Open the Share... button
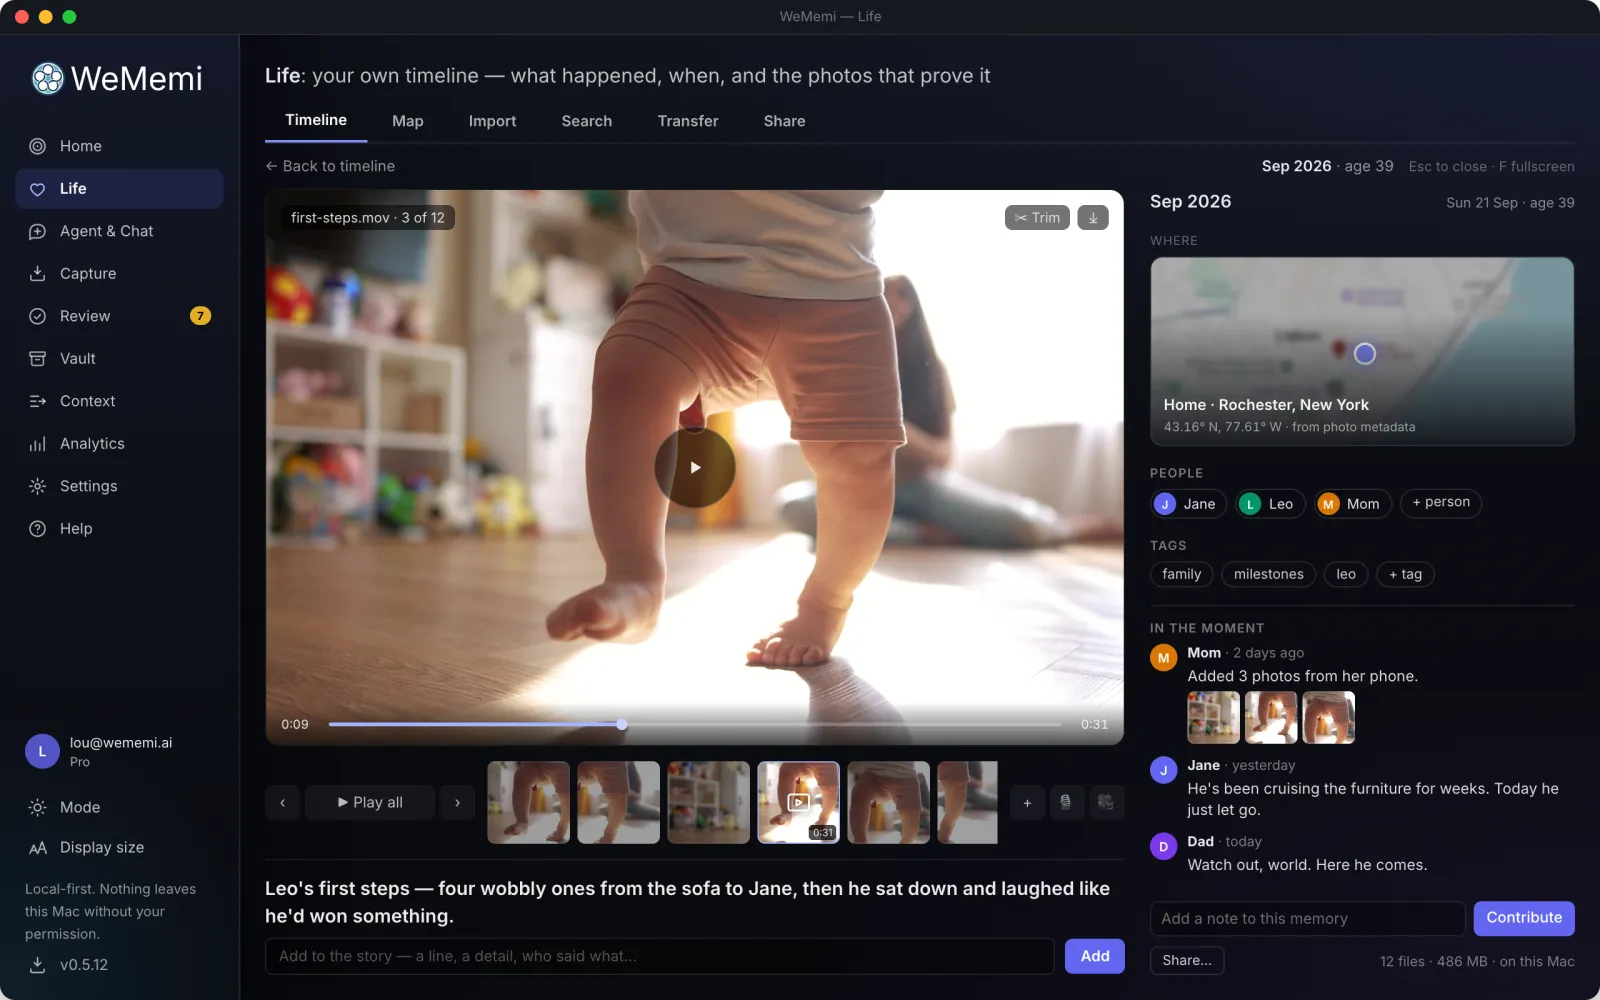Image resolution: width=1600 pixels, height=1000 pixels. tap(1187, 961)
